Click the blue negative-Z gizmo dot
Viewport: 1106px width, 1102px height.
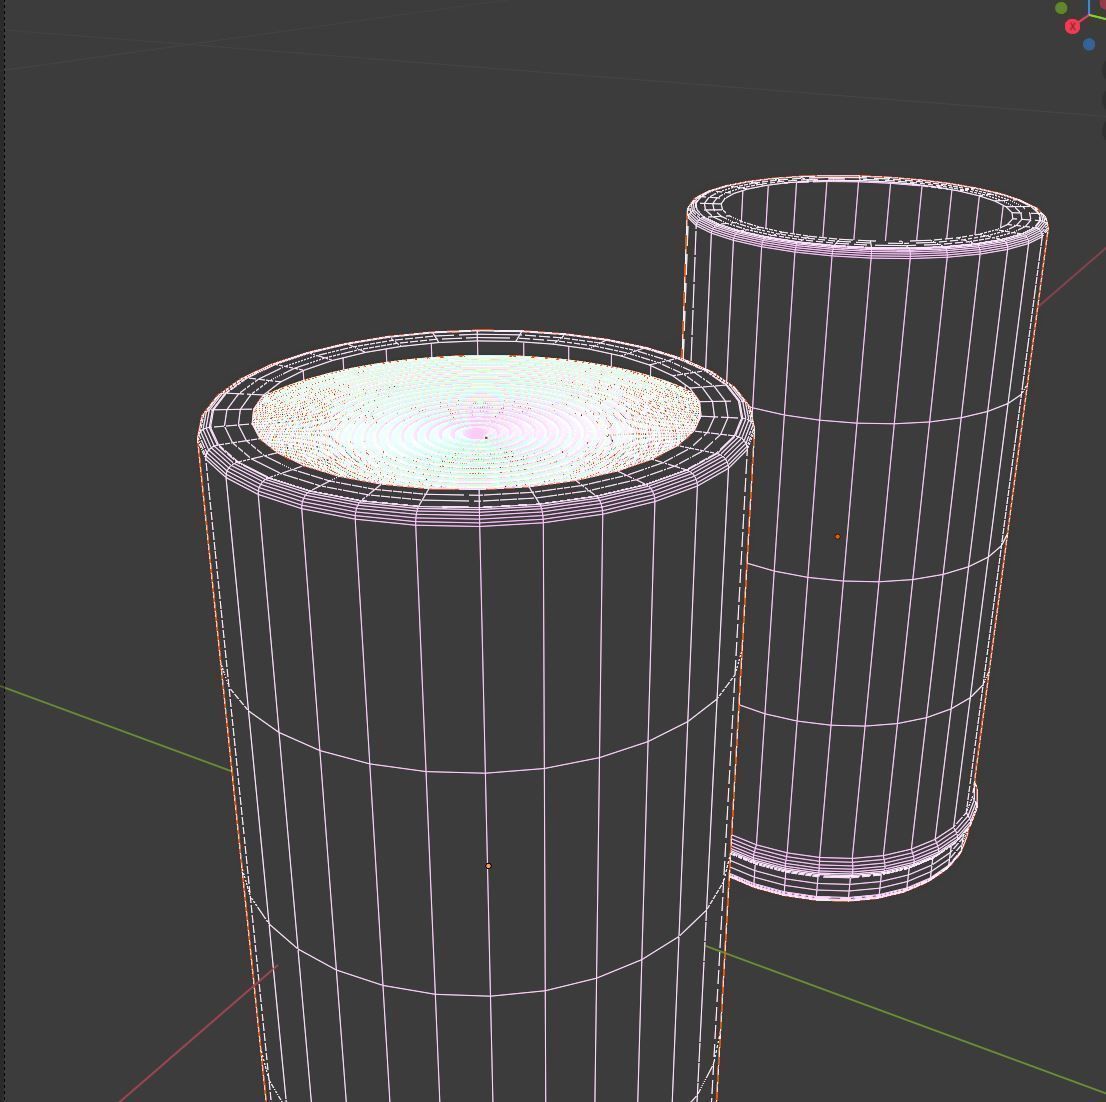[1089, 44]
